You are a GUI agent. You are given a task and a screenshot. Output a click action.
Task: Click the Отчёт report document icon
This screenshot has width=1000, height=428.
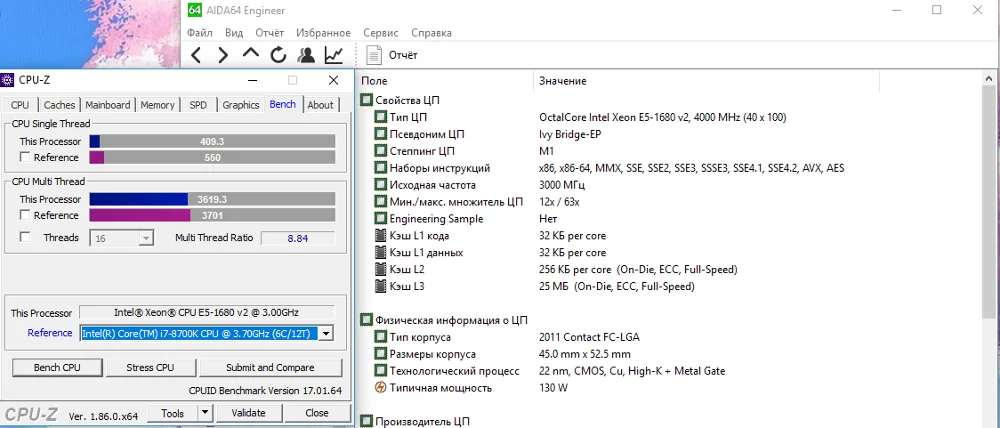[374, 55]
